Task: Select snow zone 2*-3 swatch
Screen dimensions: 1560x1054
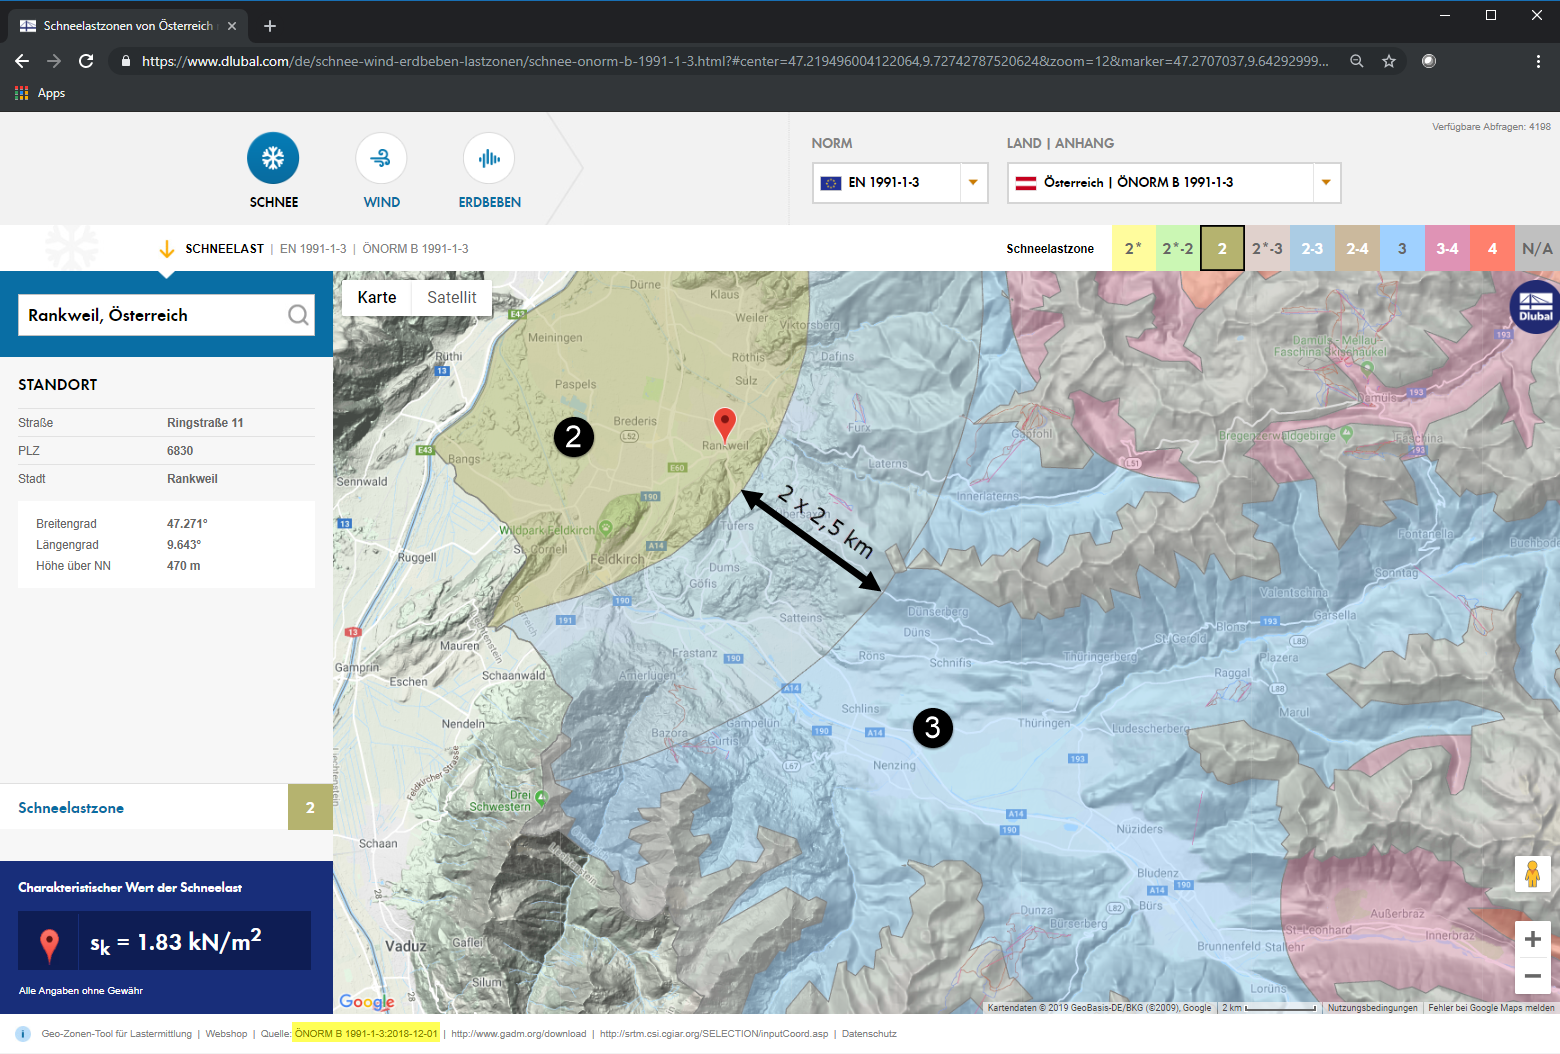Action: coord(1267,249)
